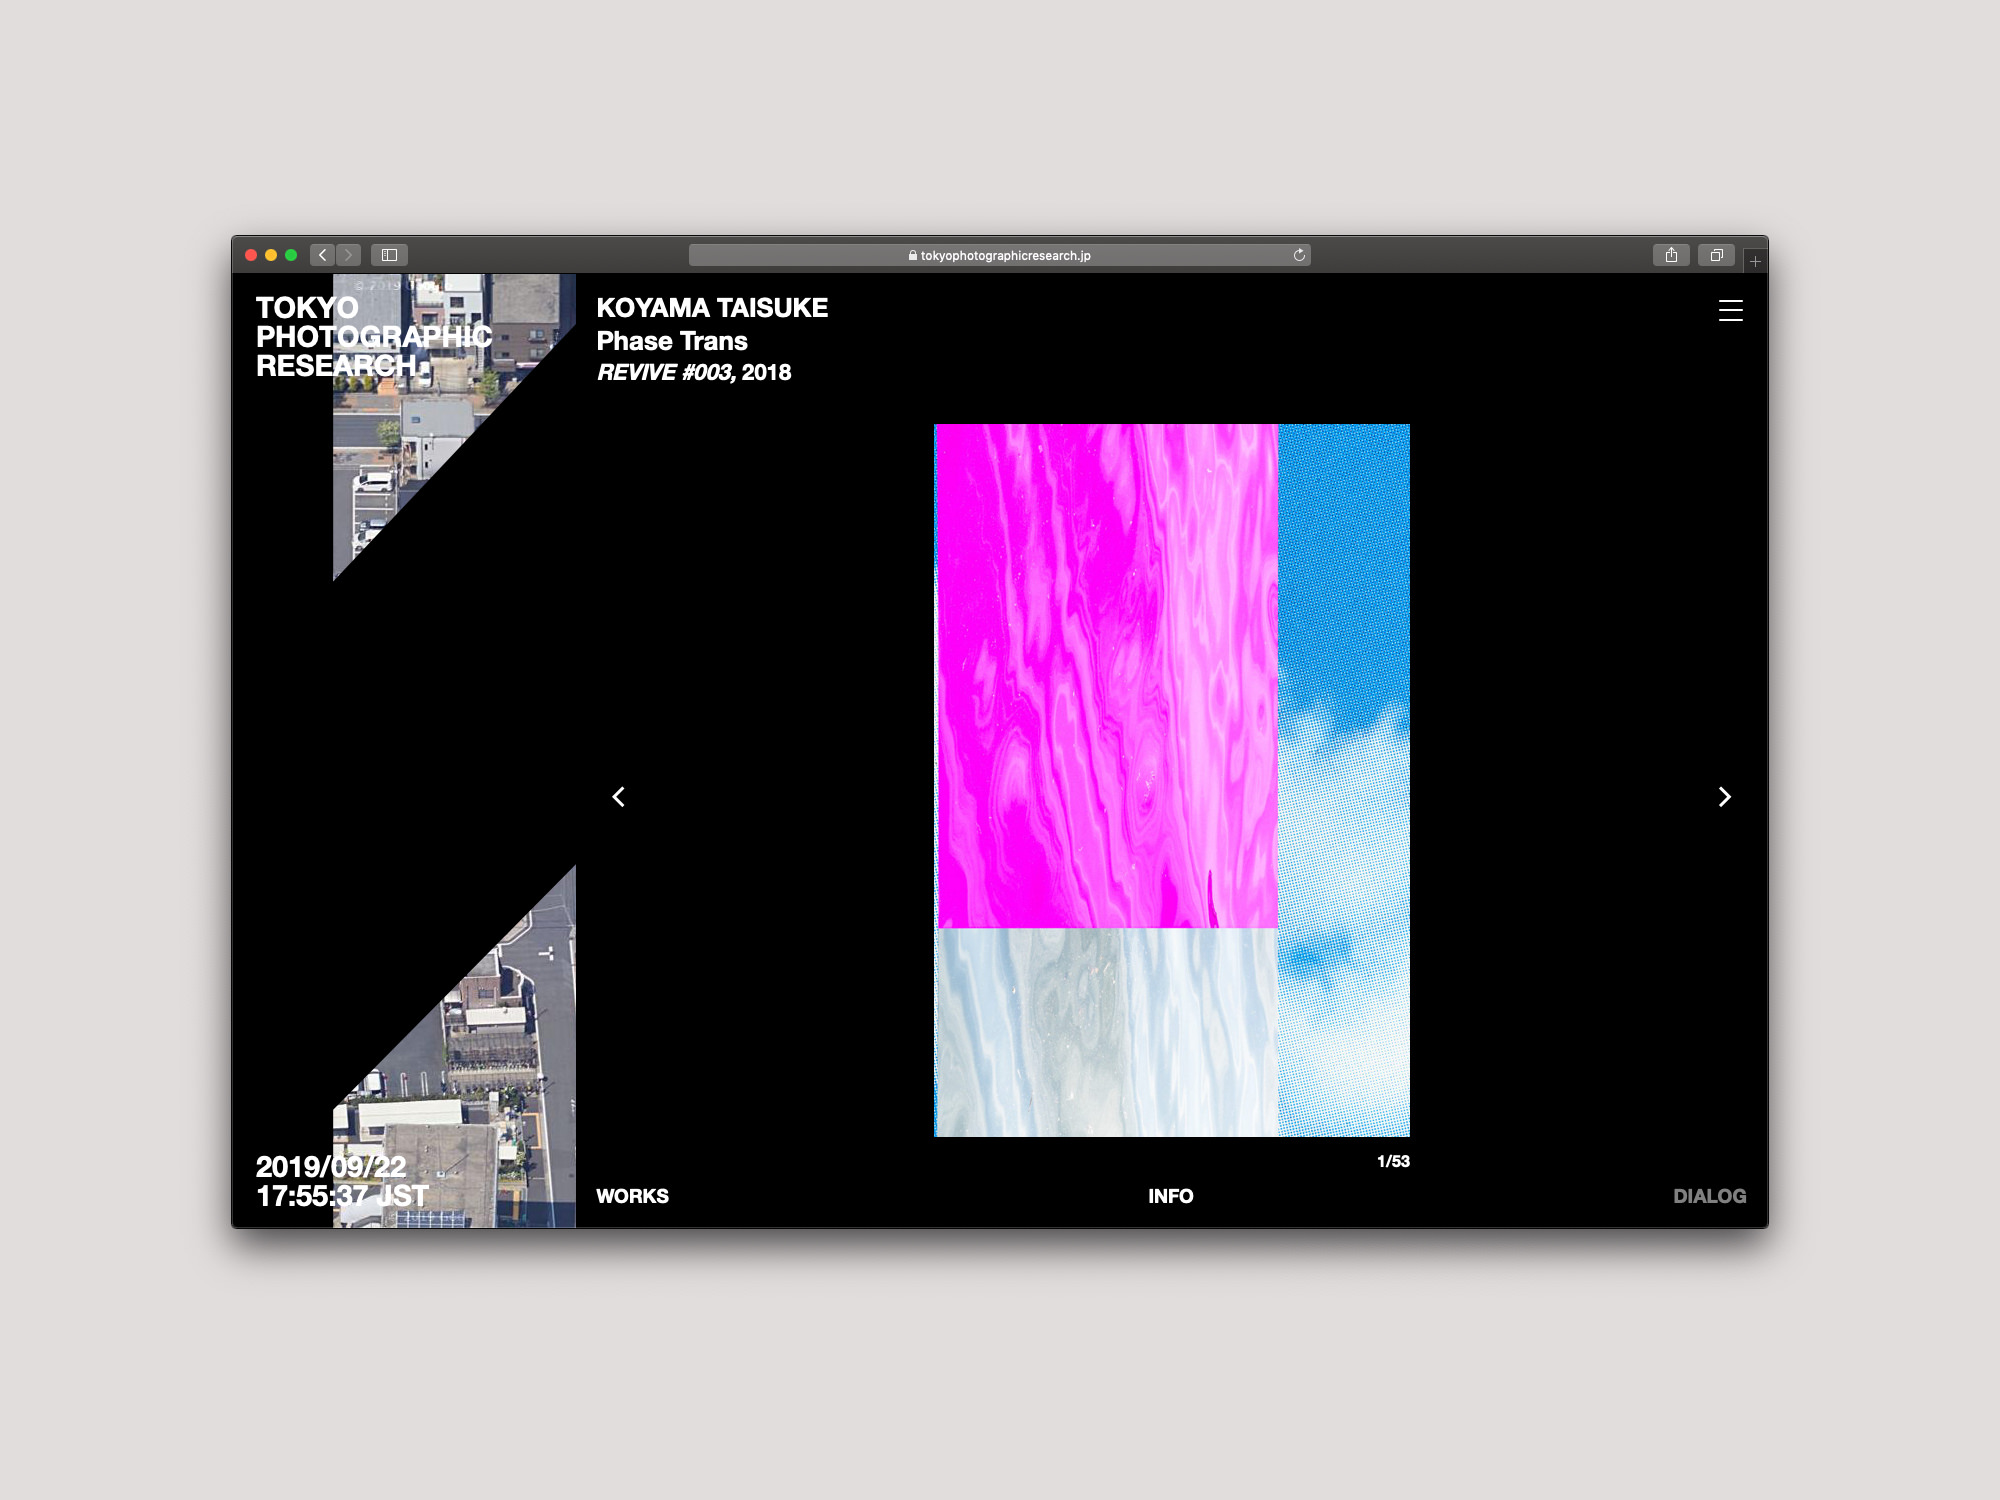Click Safari forward navigation button
Screen dimensions: 2000x1500
coord(348,255)
